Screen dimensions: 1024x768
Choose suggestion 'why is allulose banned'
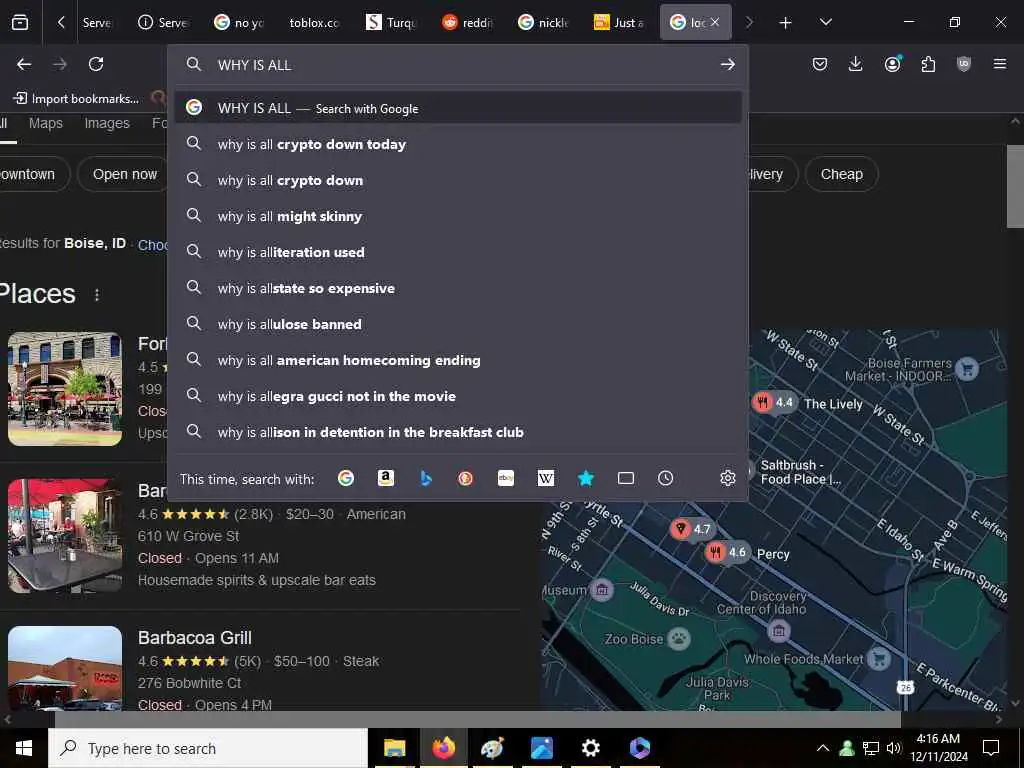458,324
